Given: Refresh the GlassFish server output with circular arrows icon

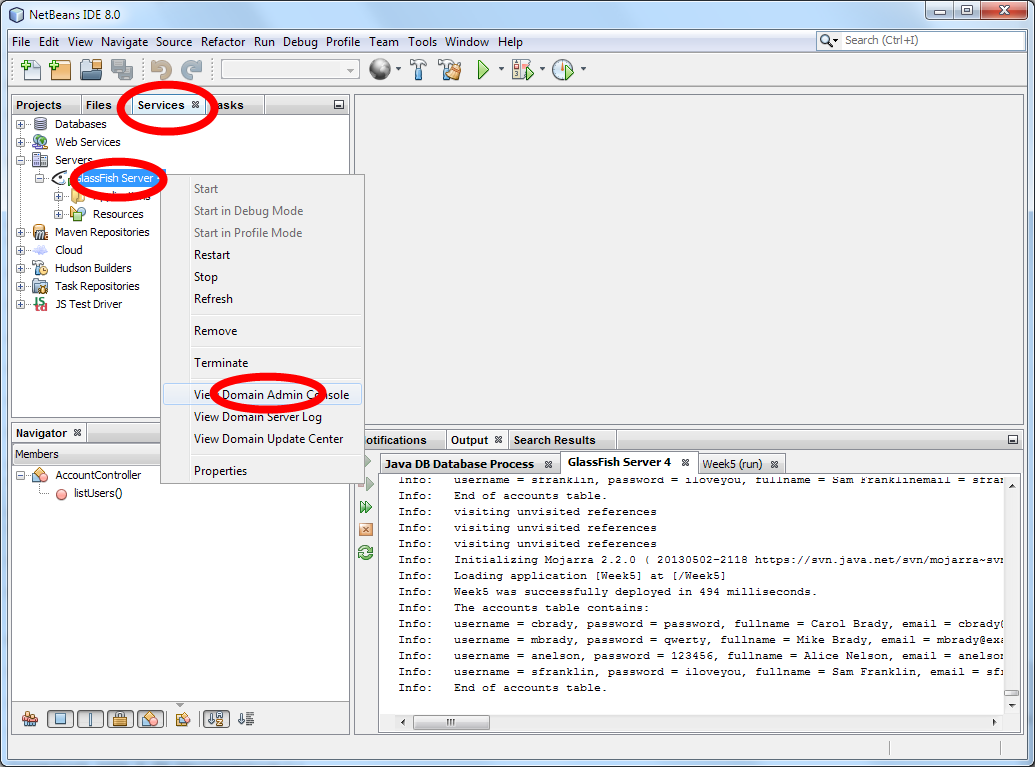Looking at the screenshot, I should (x=366, y=553).
